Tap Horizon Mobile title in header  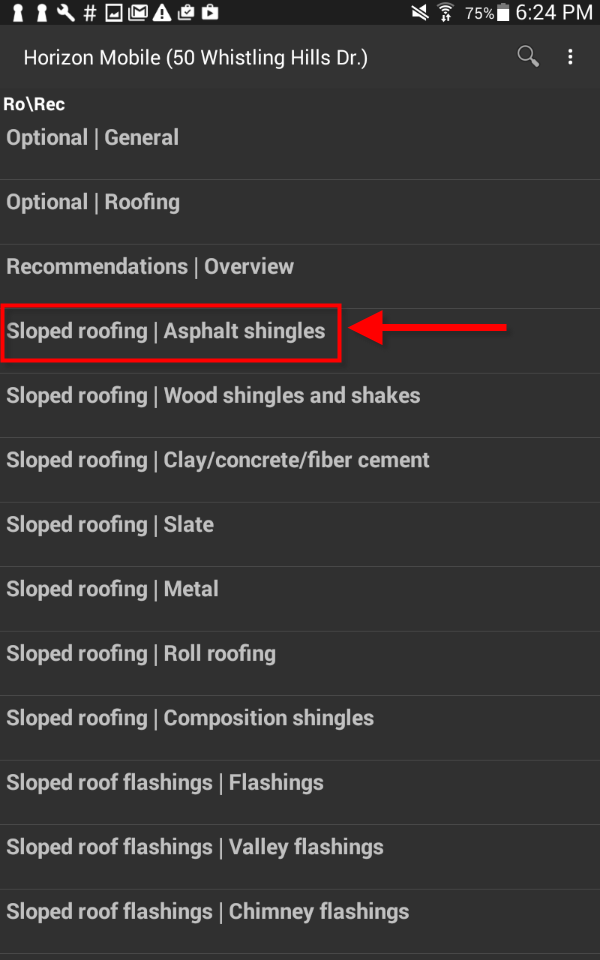point(196,58)
